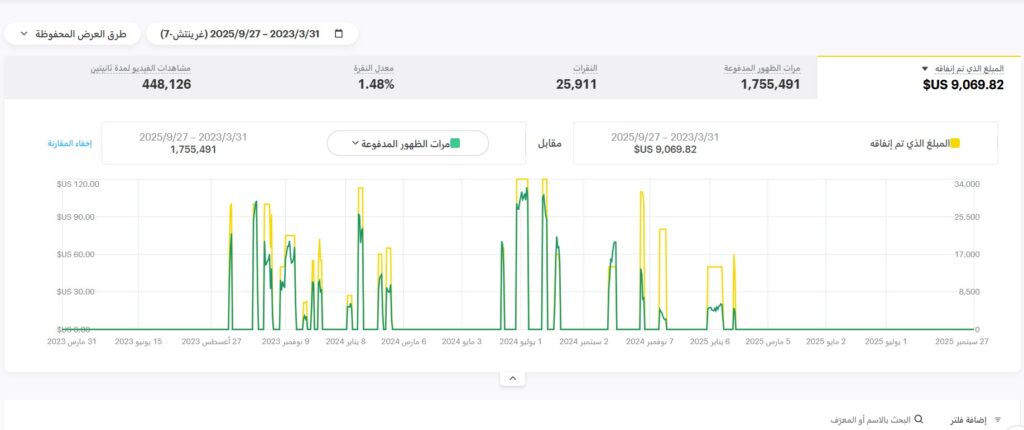Screen dimensions: 1024x430
Task: Collapse the chart with the chevron-up button
Action: pos(512,378)
